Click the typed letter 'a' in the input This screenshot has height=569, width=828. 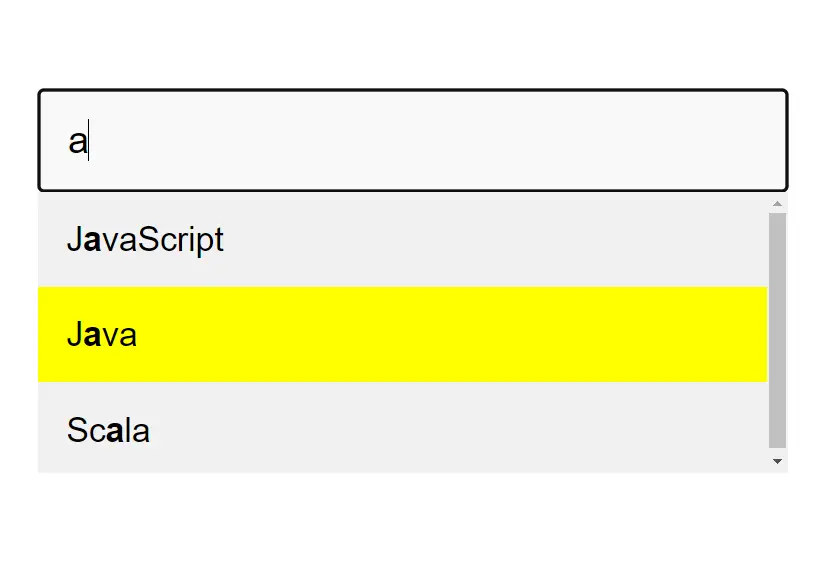pyautogui.click(x=77, y=142)
